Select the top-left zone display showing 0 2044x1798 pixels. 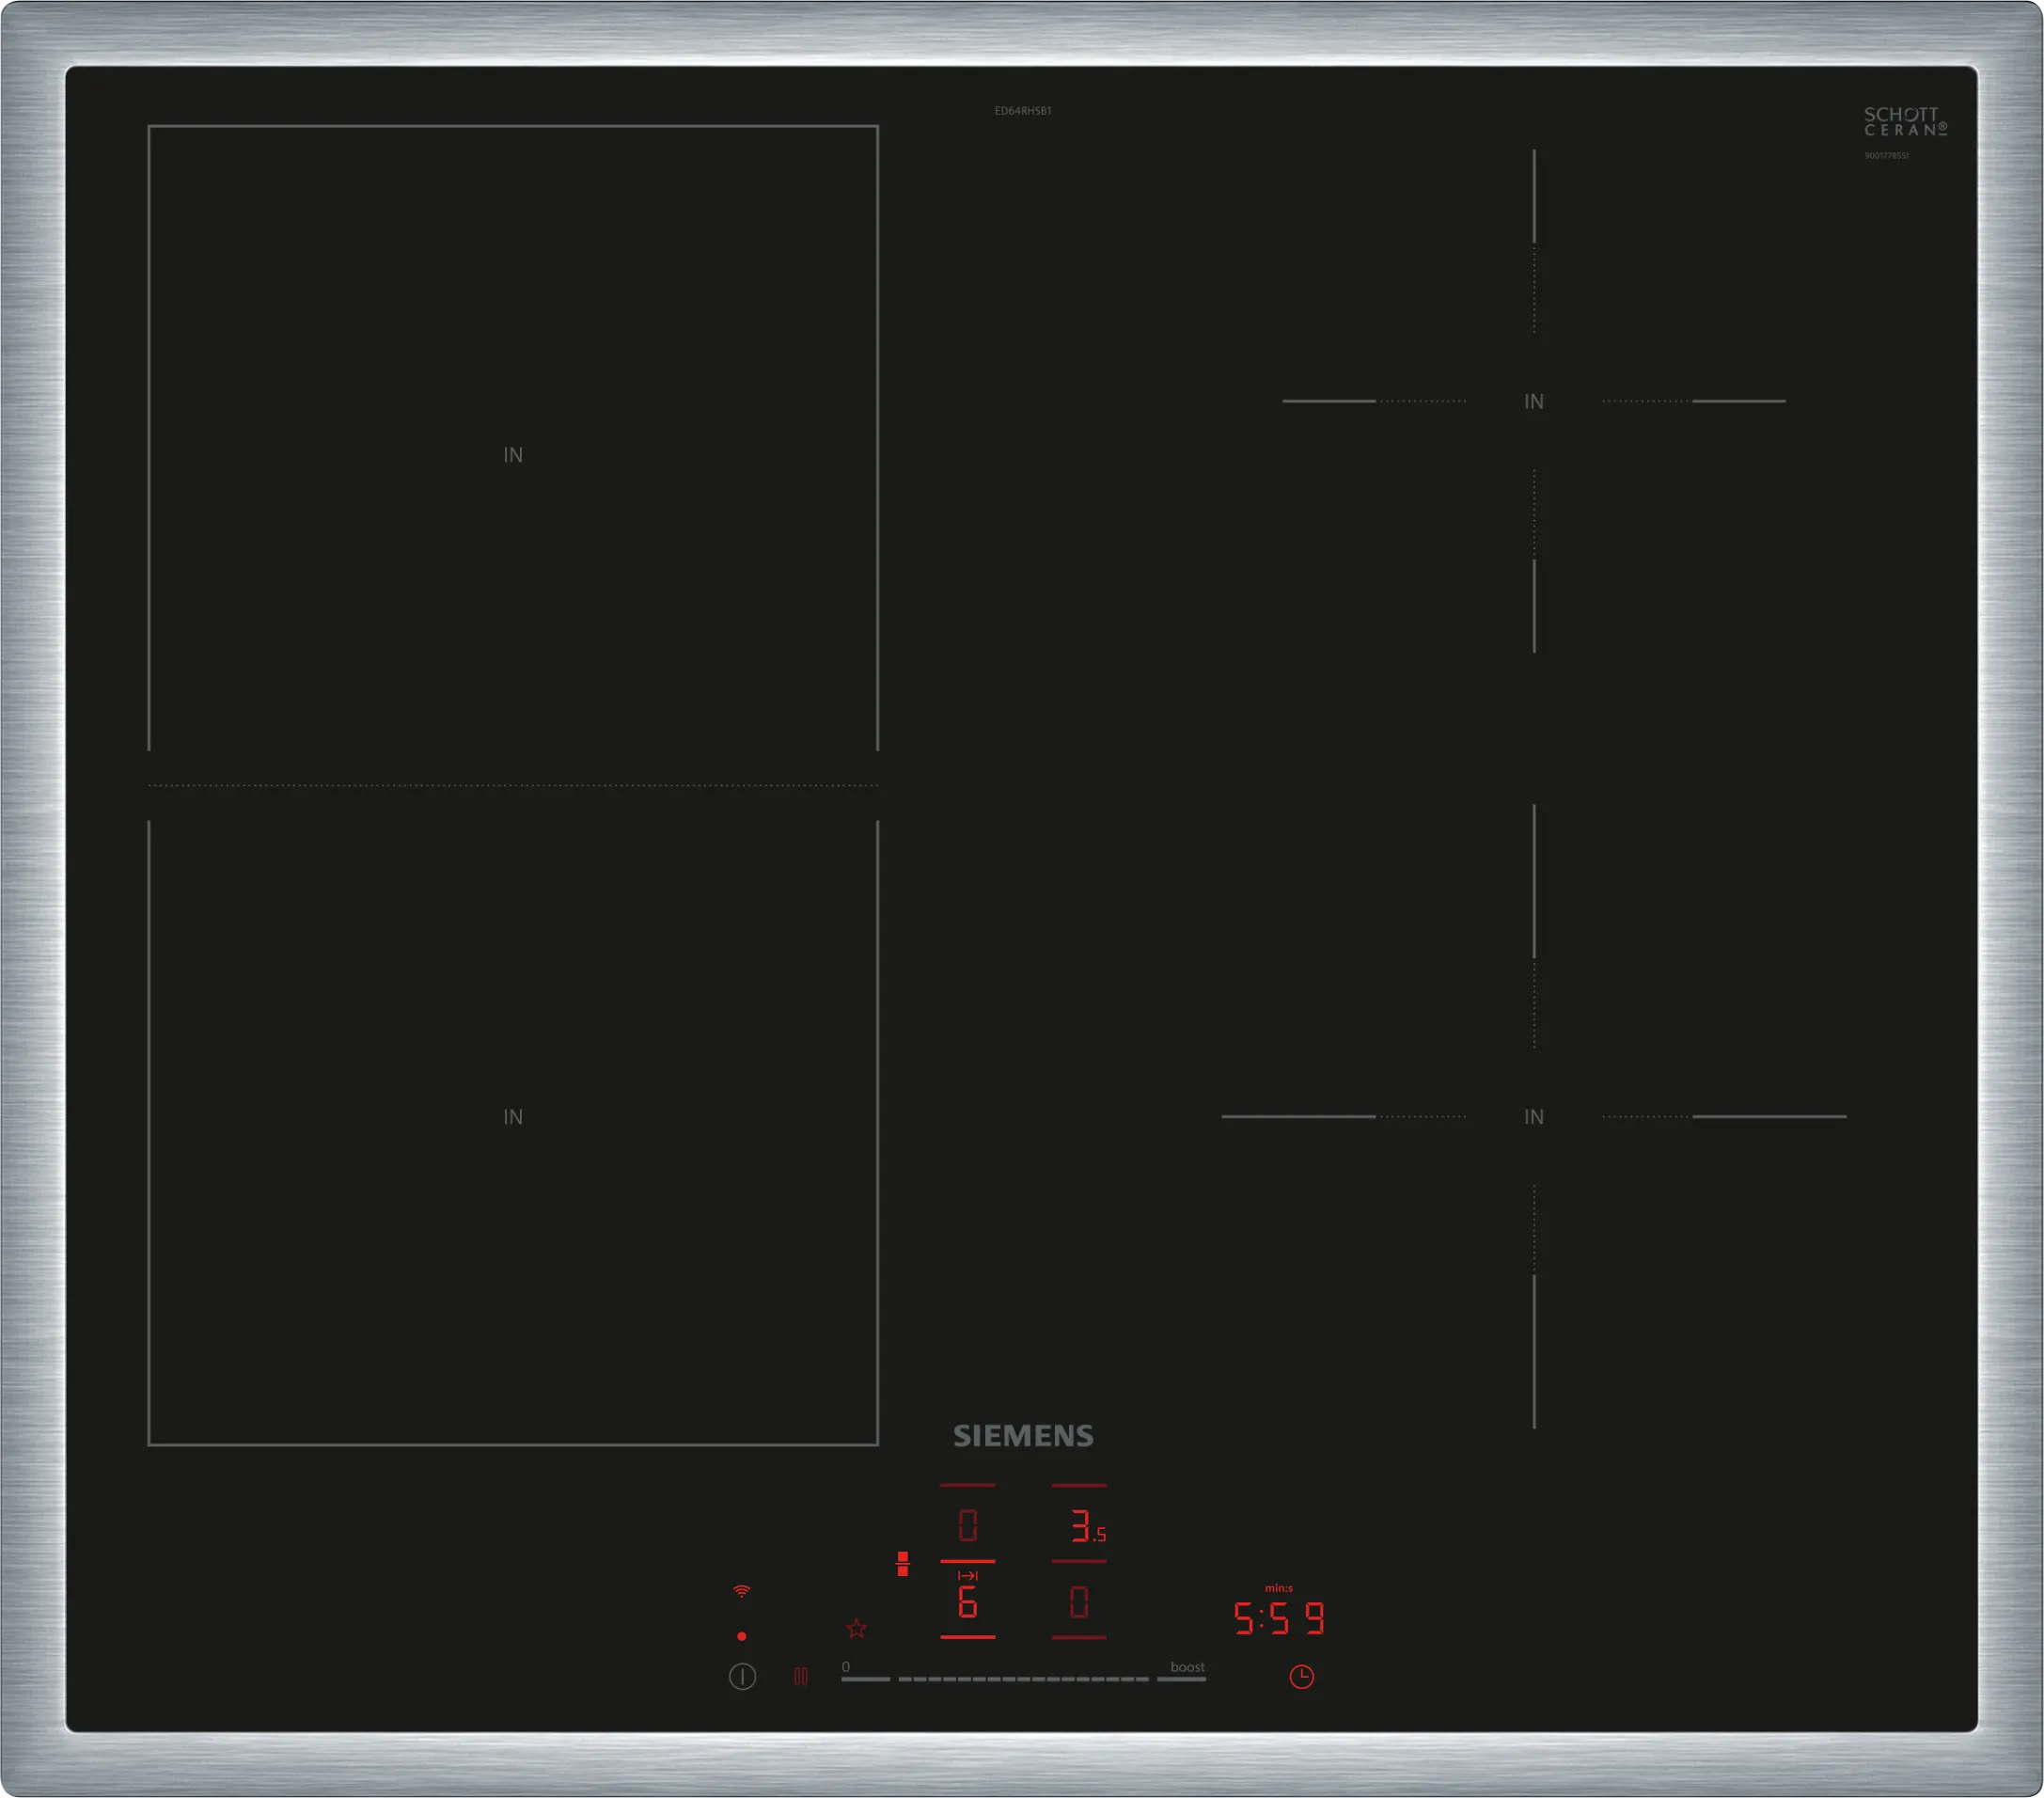pos(967,1526)
